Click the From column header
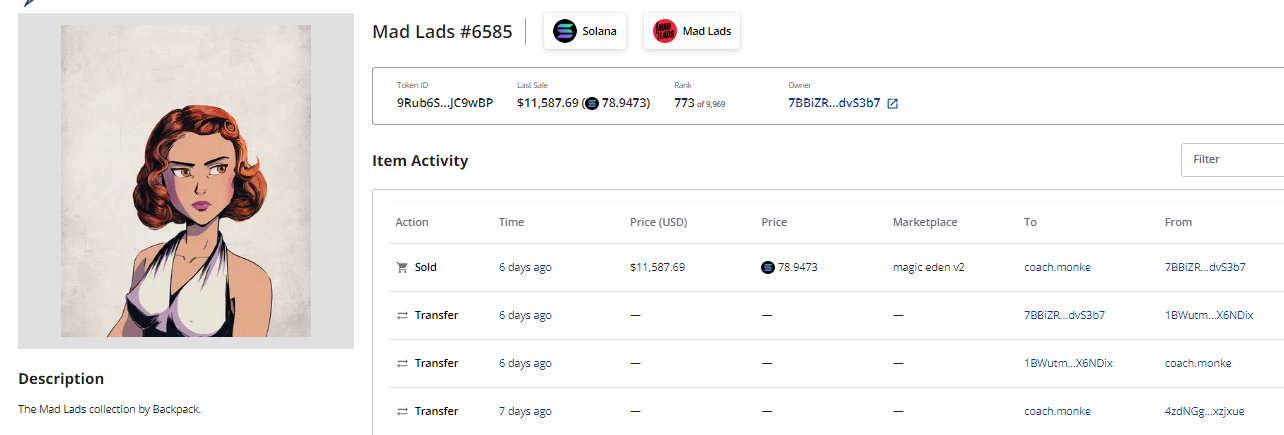 [1178, 222]
